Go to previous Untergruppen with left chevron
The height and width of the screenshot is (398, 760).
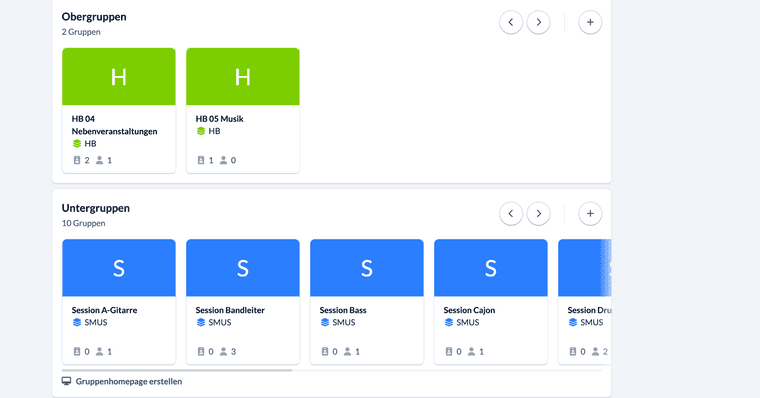pyautogui.click(x=511, y=214)
